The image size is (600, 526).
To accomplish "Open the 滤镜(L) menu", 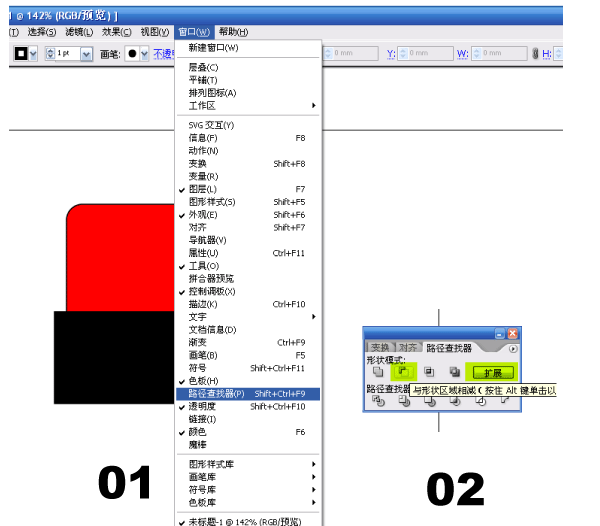I will click(79, 32).
